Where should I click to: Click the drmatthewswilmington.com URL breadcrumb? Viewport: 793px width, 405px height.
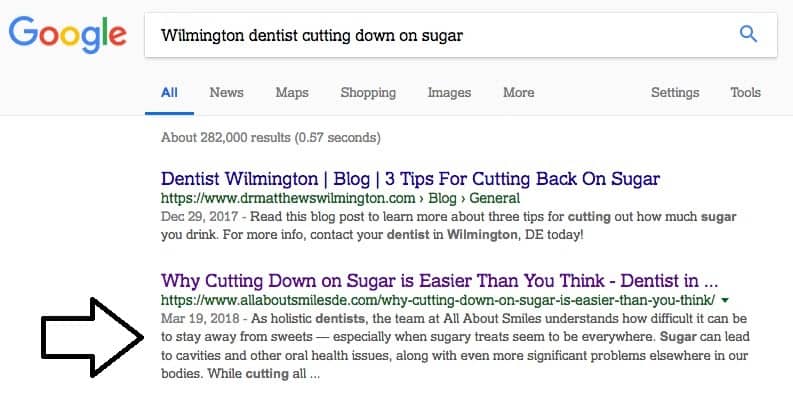(340, 198)
